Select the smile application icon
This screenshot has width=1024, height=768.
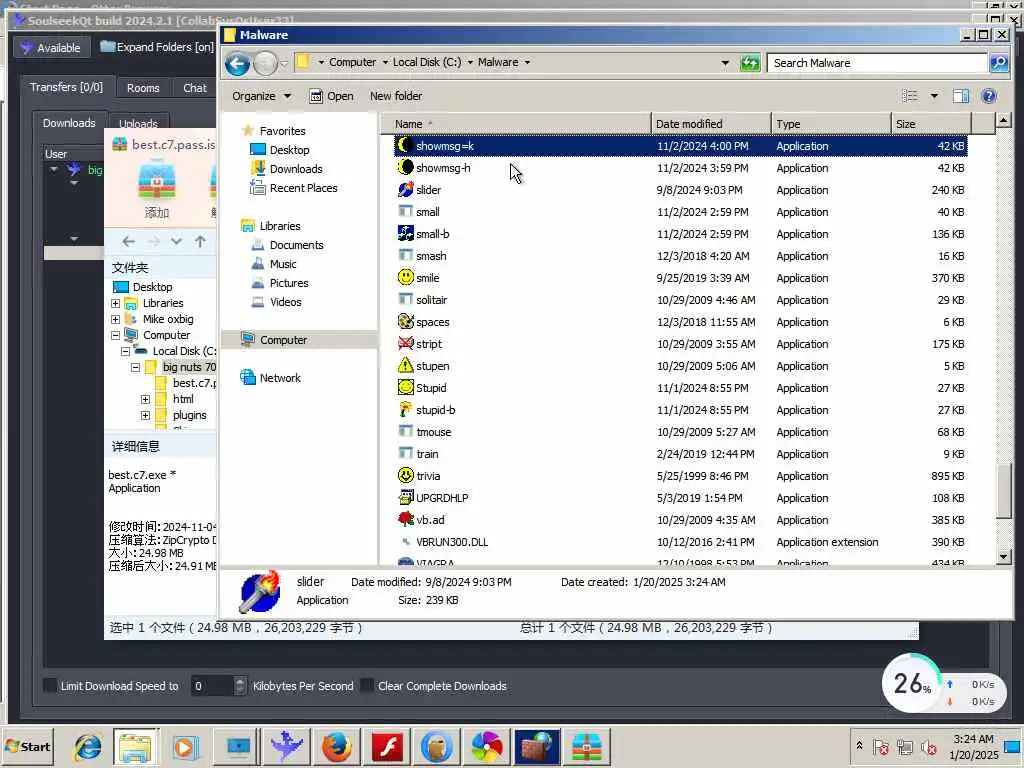point(406,278)
